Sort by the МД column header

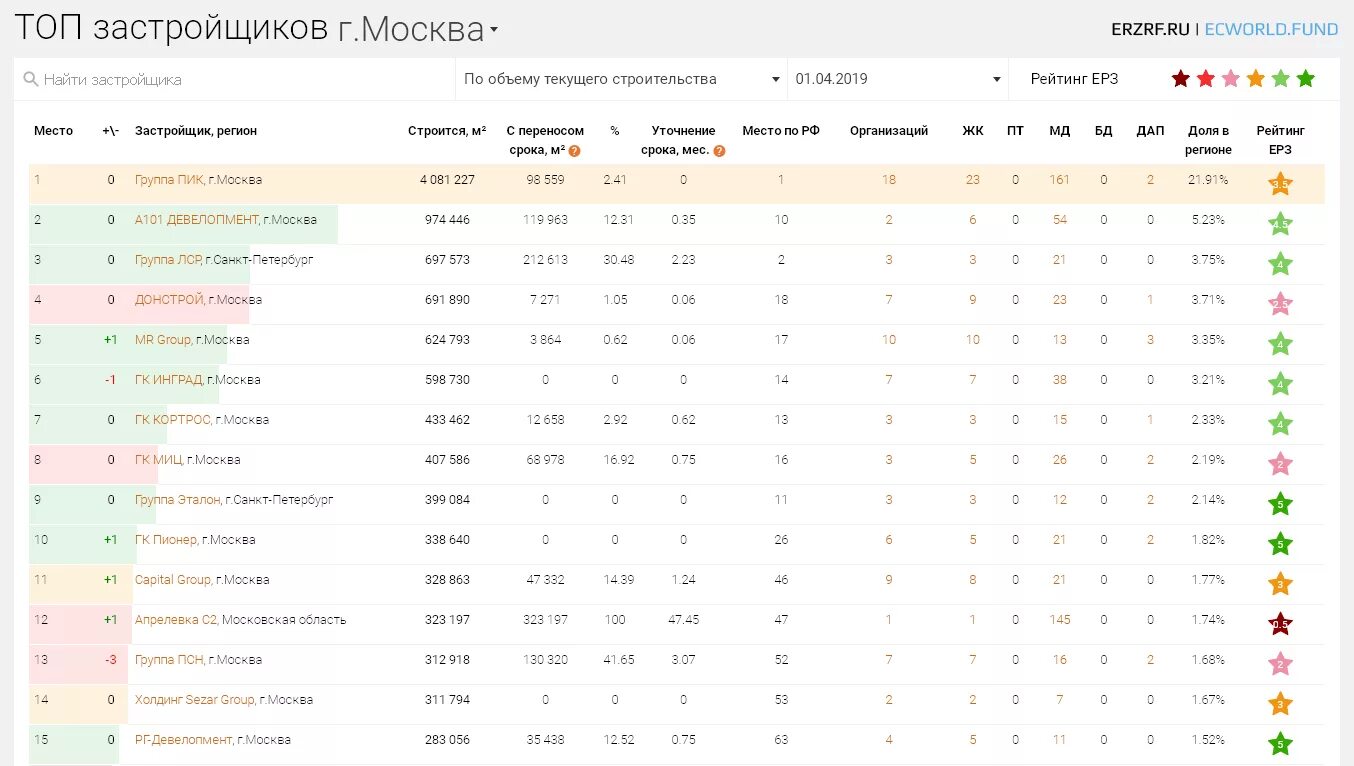pos(1060,131)
